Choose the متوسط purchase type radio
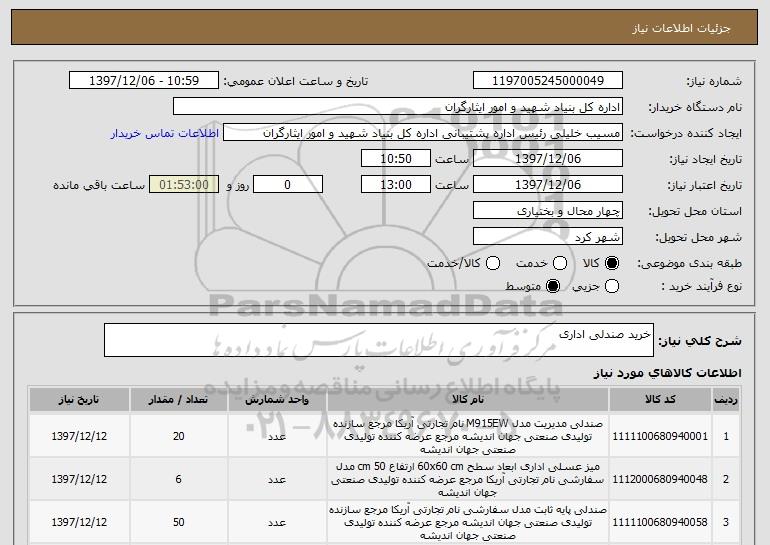Viewport: 770px width, 545px height. click(x=553, y=286)
